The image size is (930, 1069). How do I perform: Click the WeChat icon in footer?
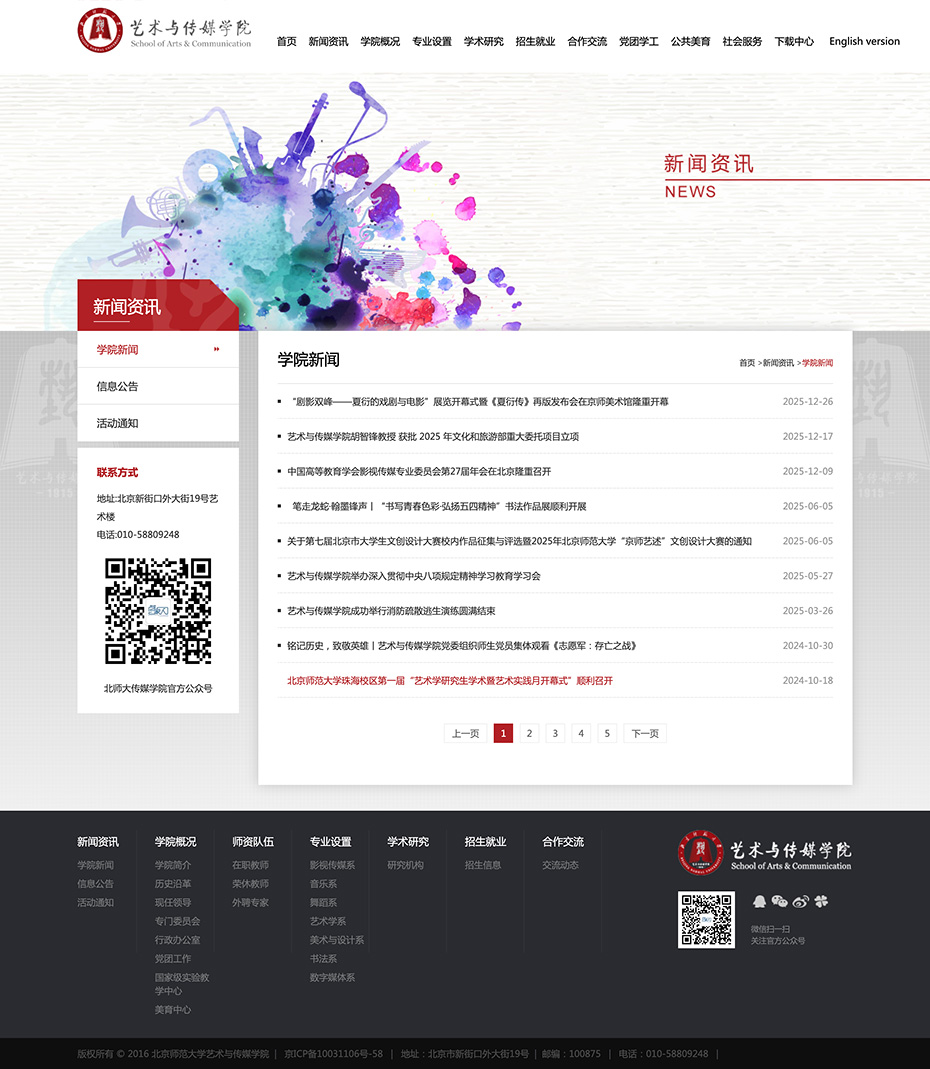click(779, 901)
